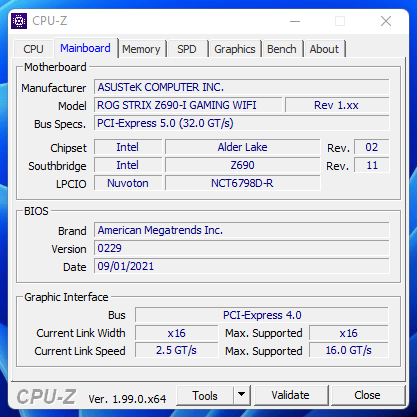The image size is (417, 417).
Task: Select the Mainboard tab
Action: click(86, 48)
